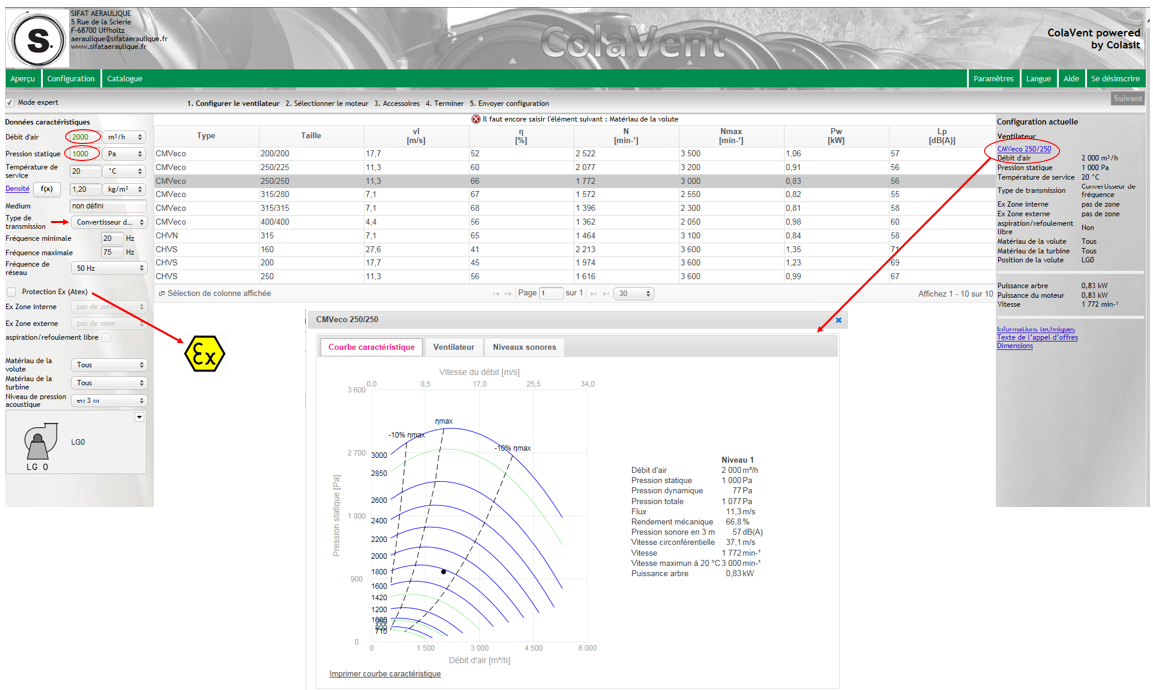This screenshot has width=1153, height=690.
Task: Tick the aspiration/refoulement libre checkbox
Action: 107,338
